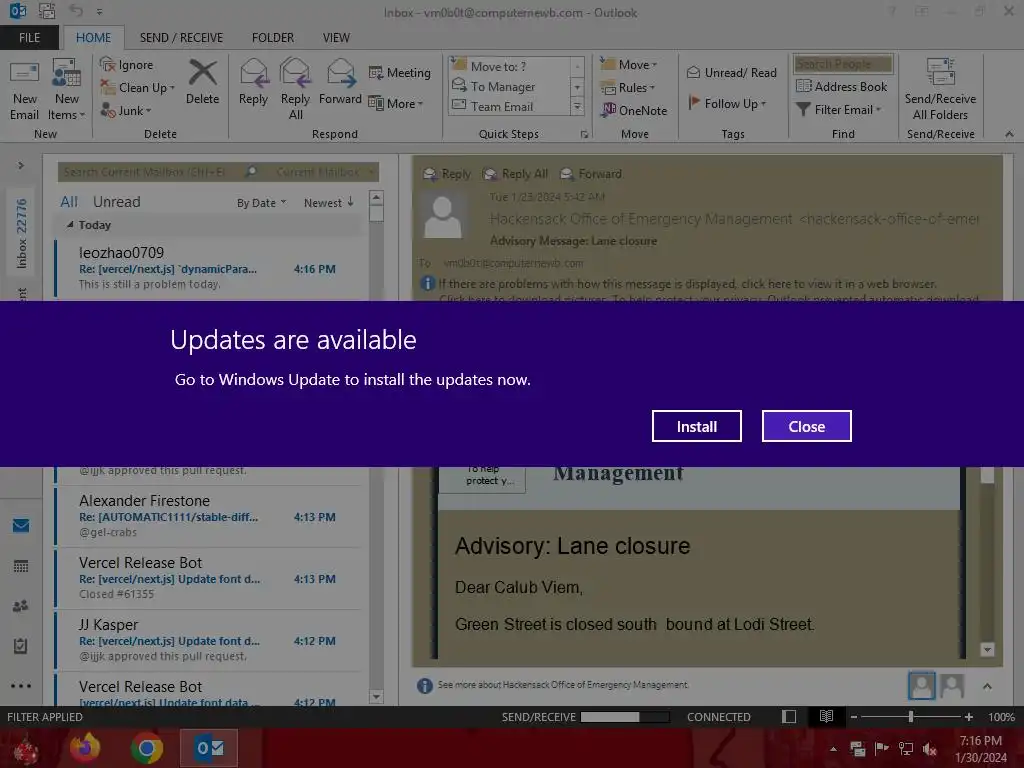1024x768 pixels.
Task: Click Send/Receive All Folders
Action: tap(940, 89)
